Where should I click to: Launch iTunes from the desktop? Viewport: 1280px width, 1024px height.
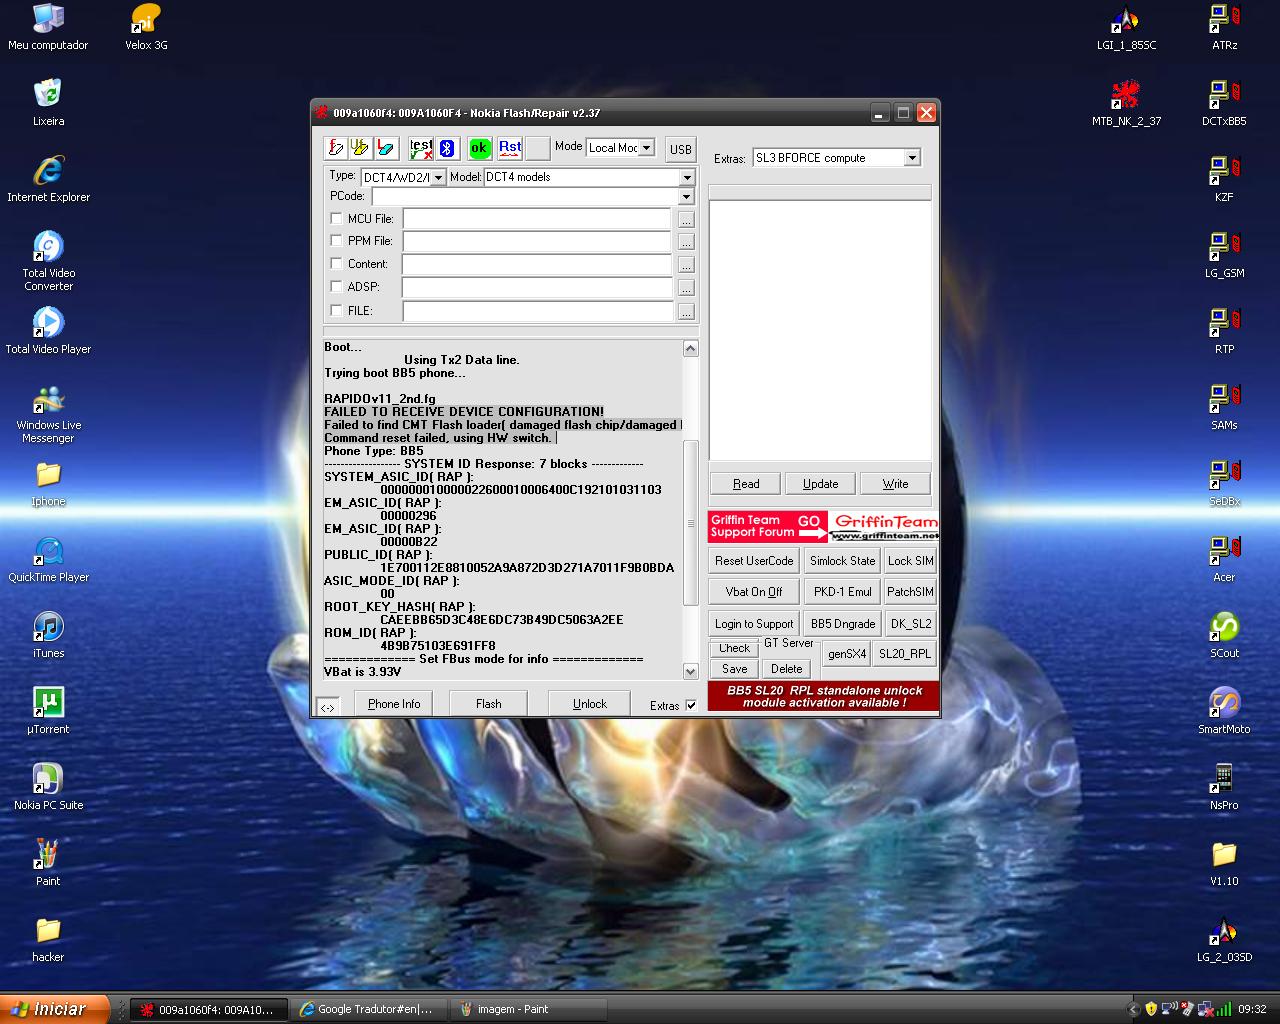tap(48, 635)
